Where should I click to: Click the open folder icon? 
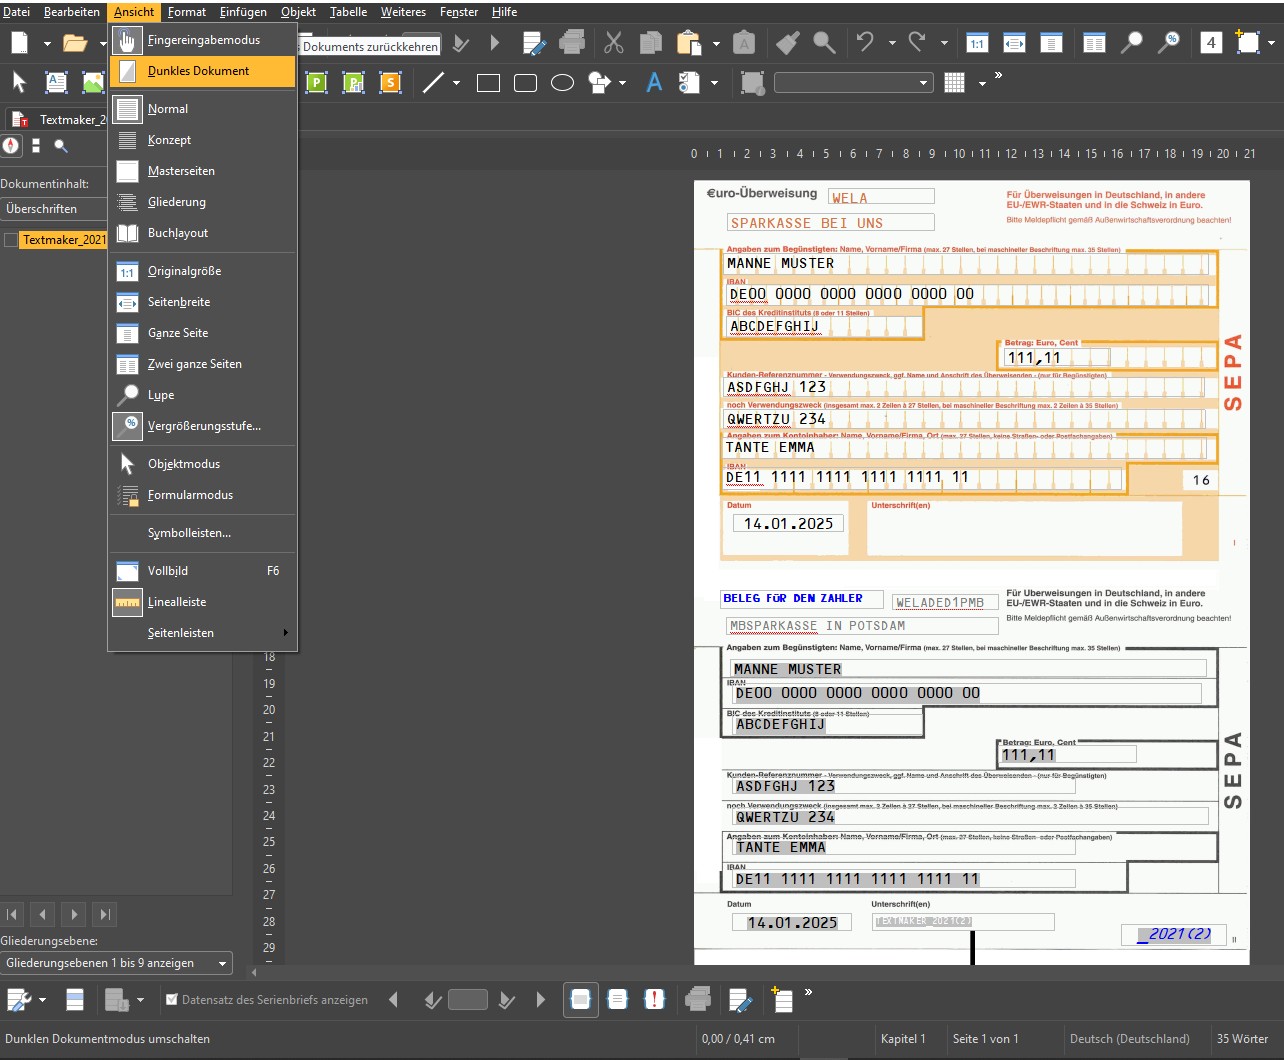(x=74, y=43)
